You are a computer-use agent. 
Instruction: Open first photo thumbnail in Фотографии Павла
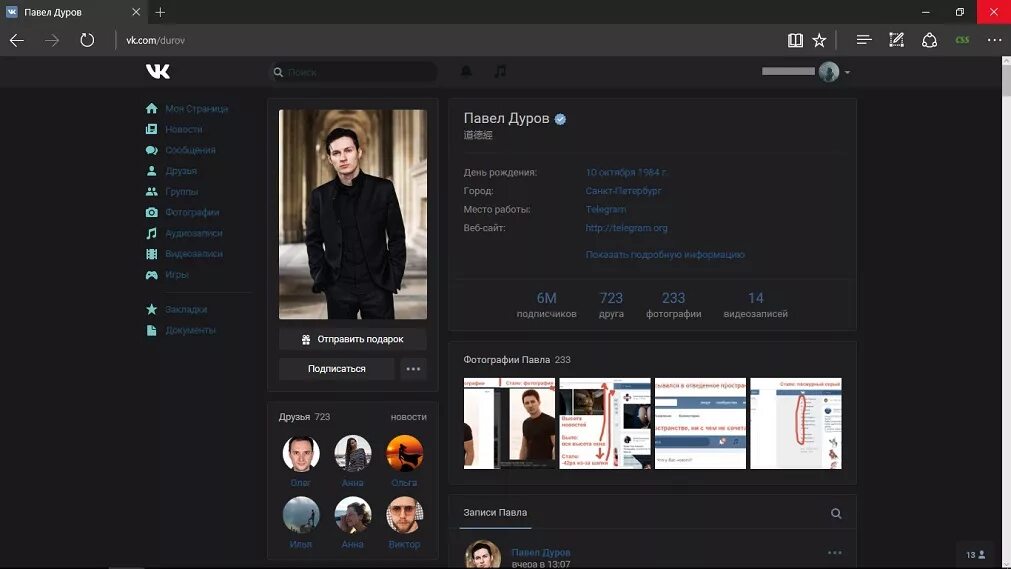509,423
